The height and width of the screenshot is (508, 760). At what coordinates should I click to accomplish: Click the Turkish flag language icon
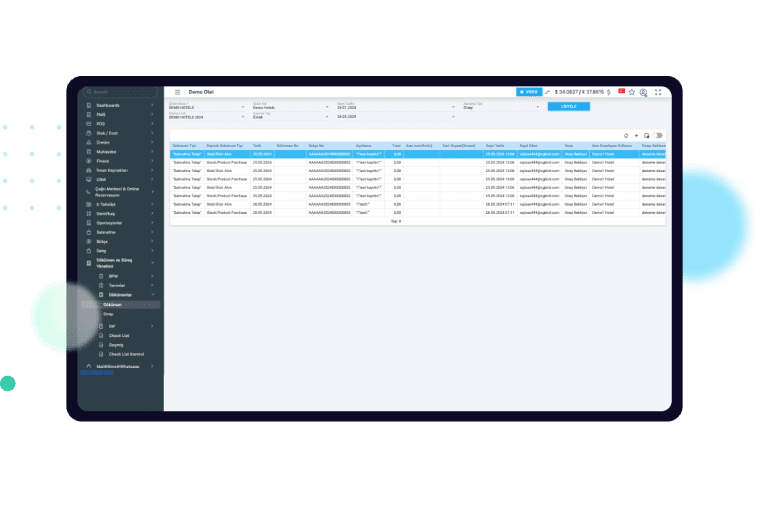pyautogui.click(x=620, y=92)
